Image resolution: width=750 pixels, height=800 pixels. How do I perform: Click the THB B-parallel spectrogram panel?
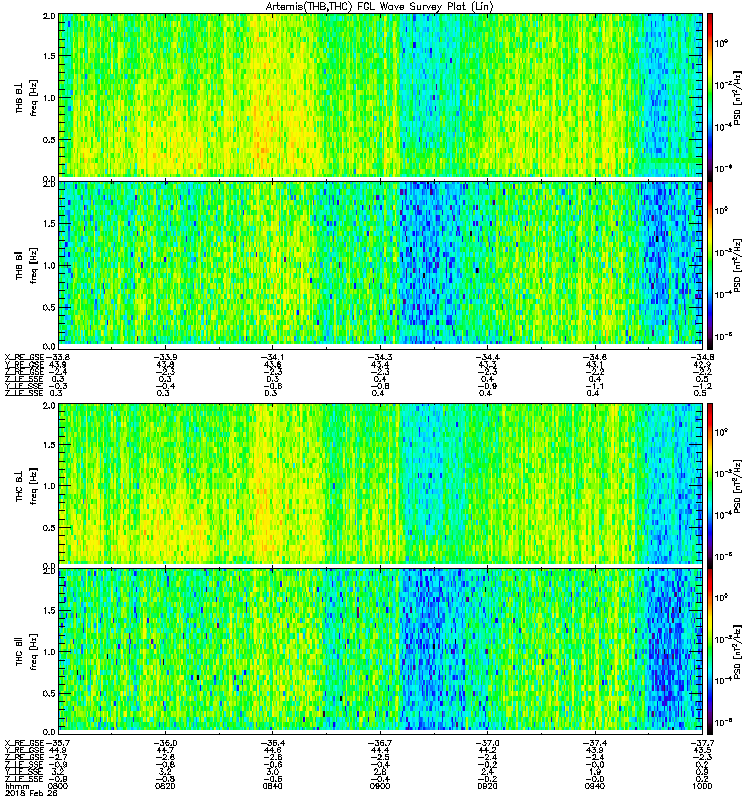381,263
